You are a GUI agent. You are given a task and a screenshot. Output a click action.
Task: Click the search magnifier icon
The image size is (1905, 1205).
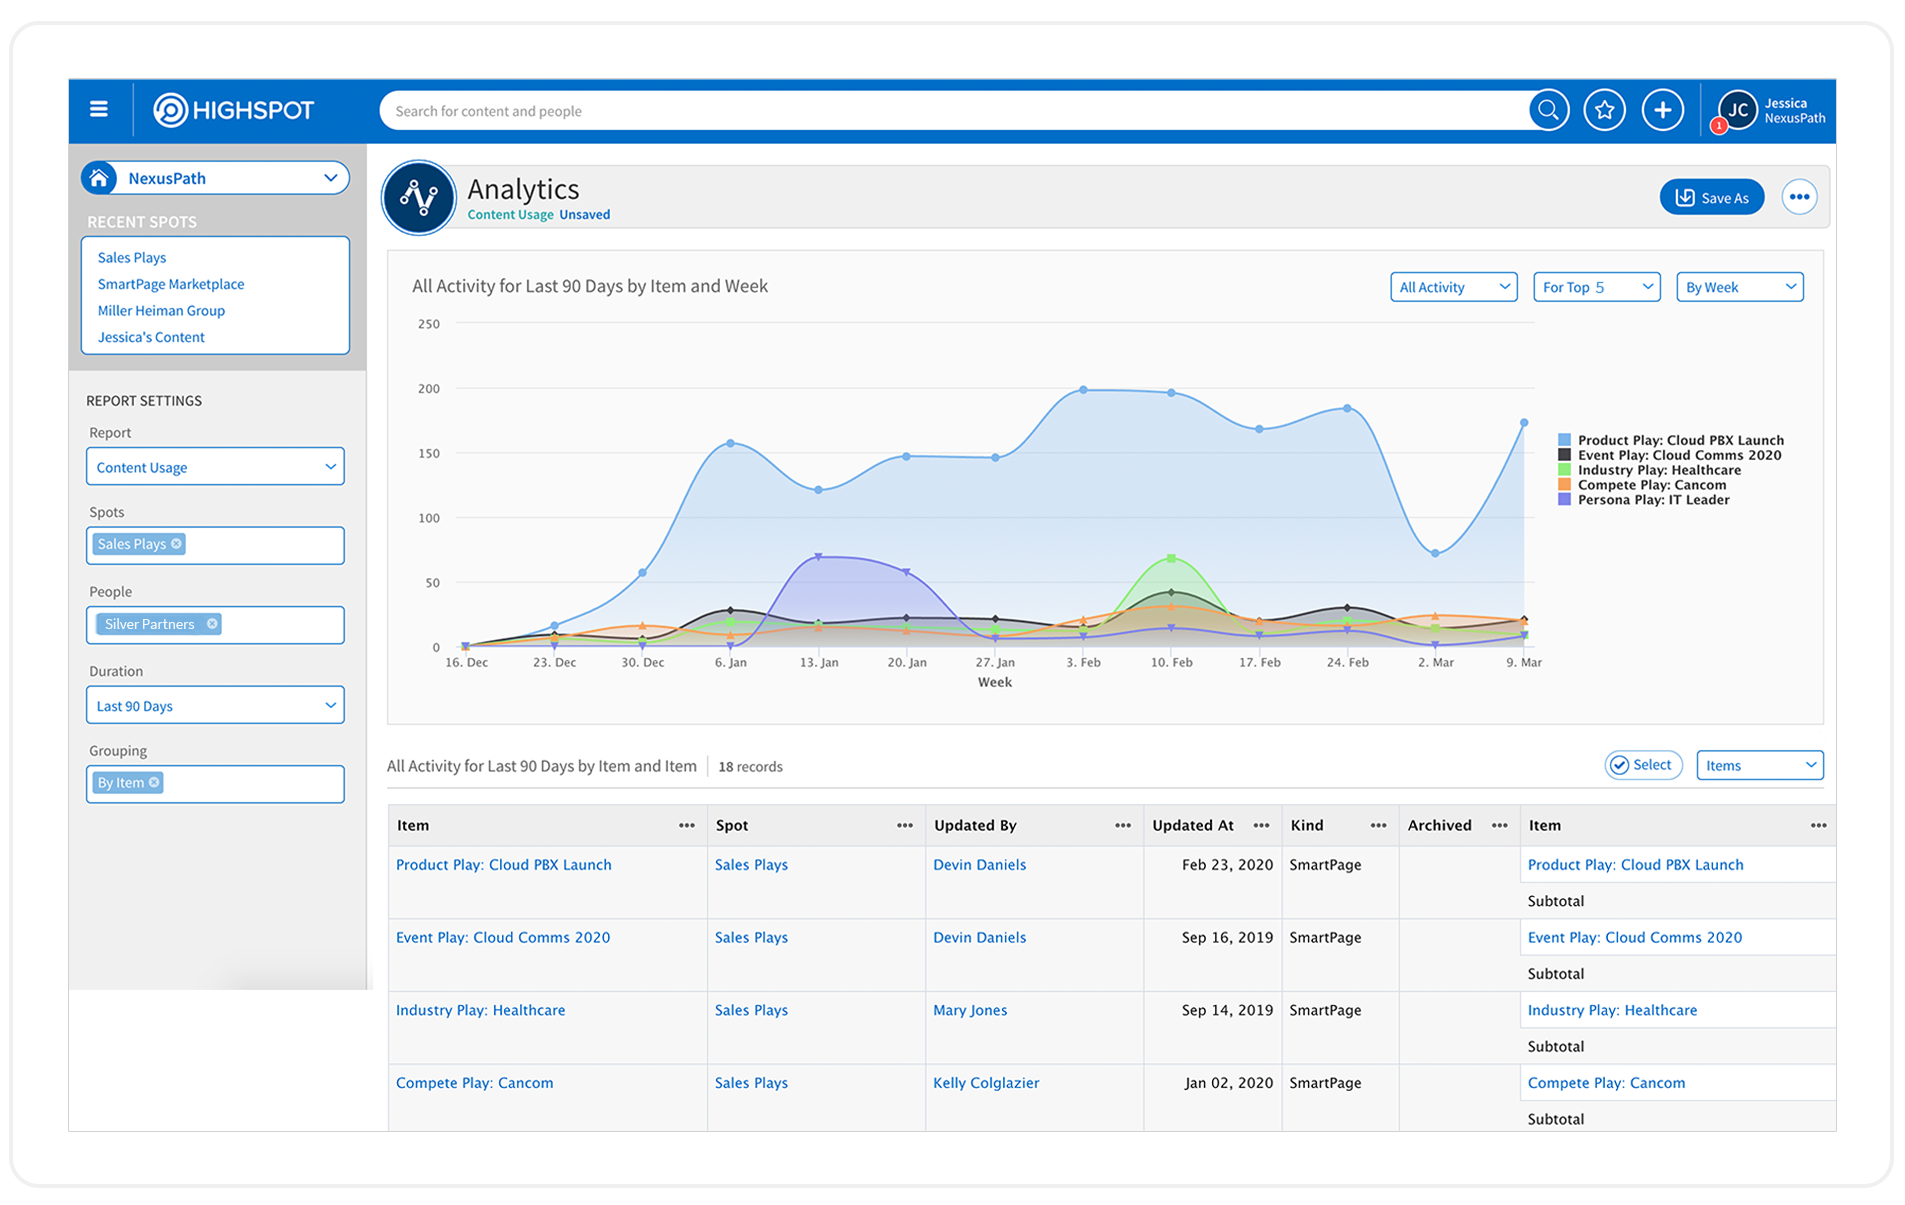point(1548,110)
